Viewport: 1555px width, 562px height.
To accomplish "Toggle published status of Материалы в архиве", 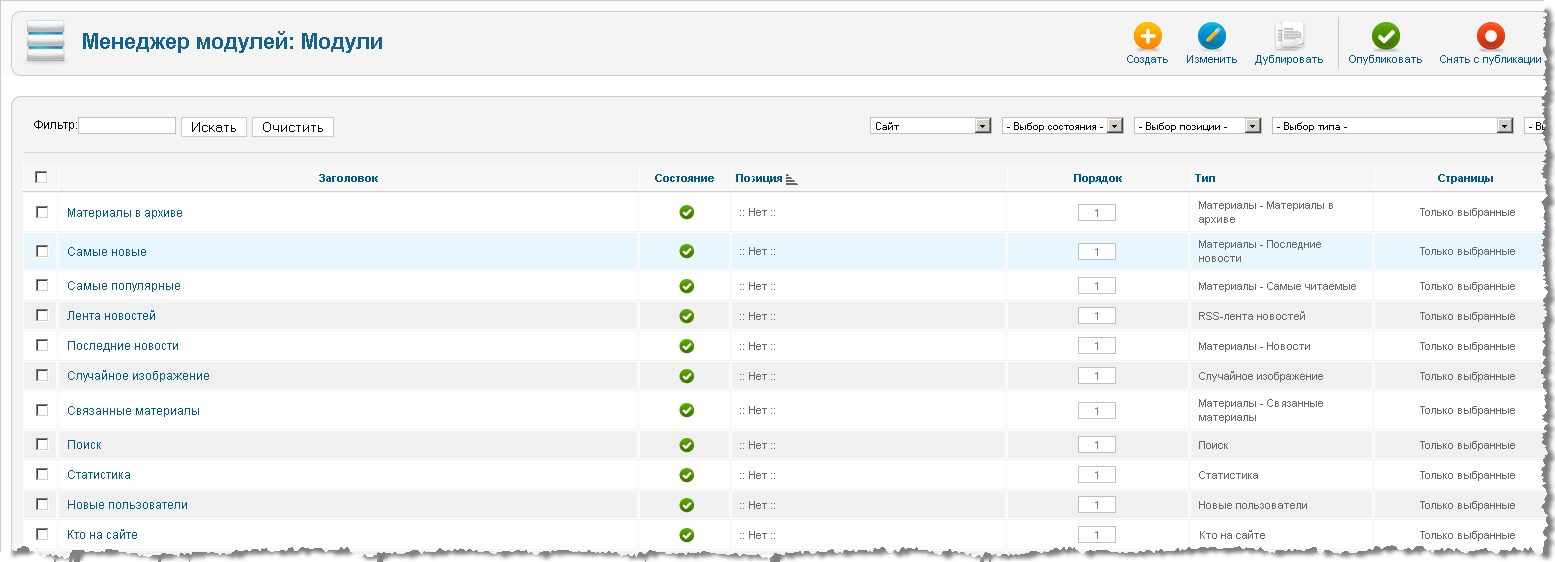I will coord(686,212).
